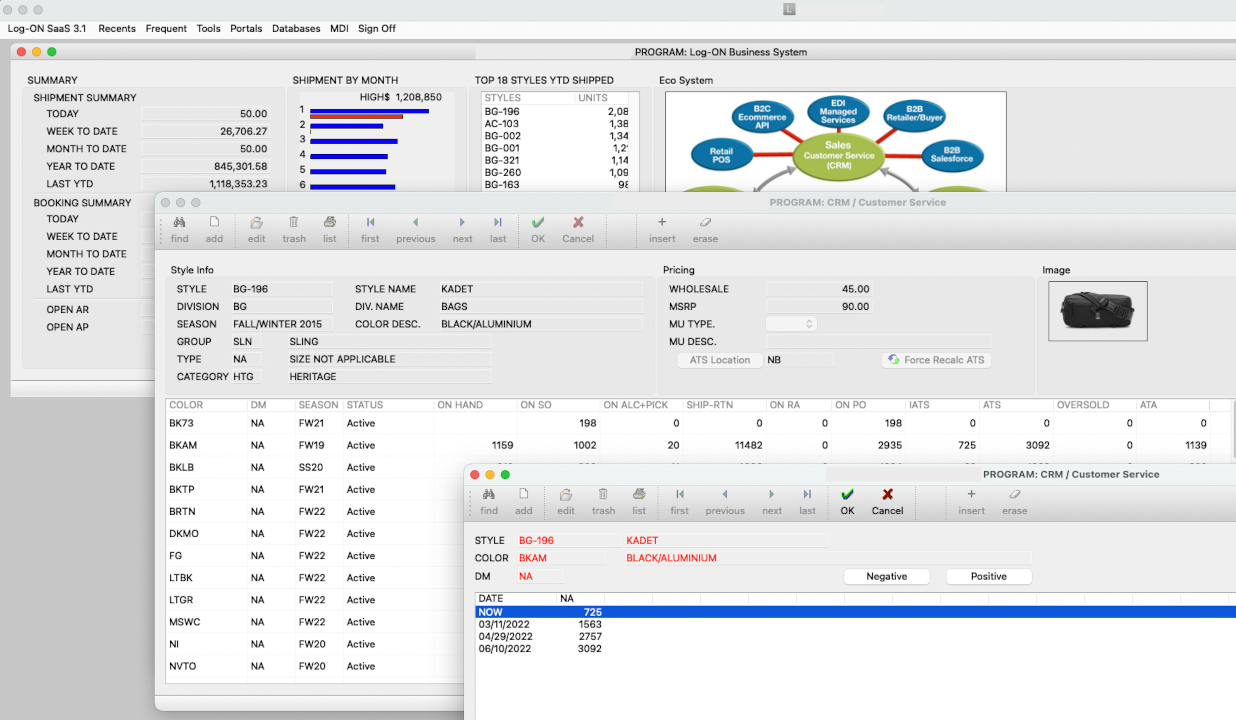The width and height of the screenshot is (1236, 720).
Task: Select BKAM color row in grid
Action: tap(698, 445)
